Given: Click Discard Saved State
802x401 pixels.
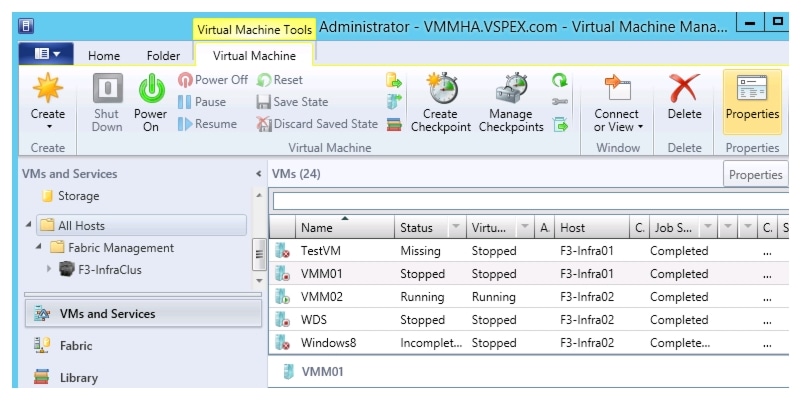Looking at the screenshot, I should click(x=317, y=124).
